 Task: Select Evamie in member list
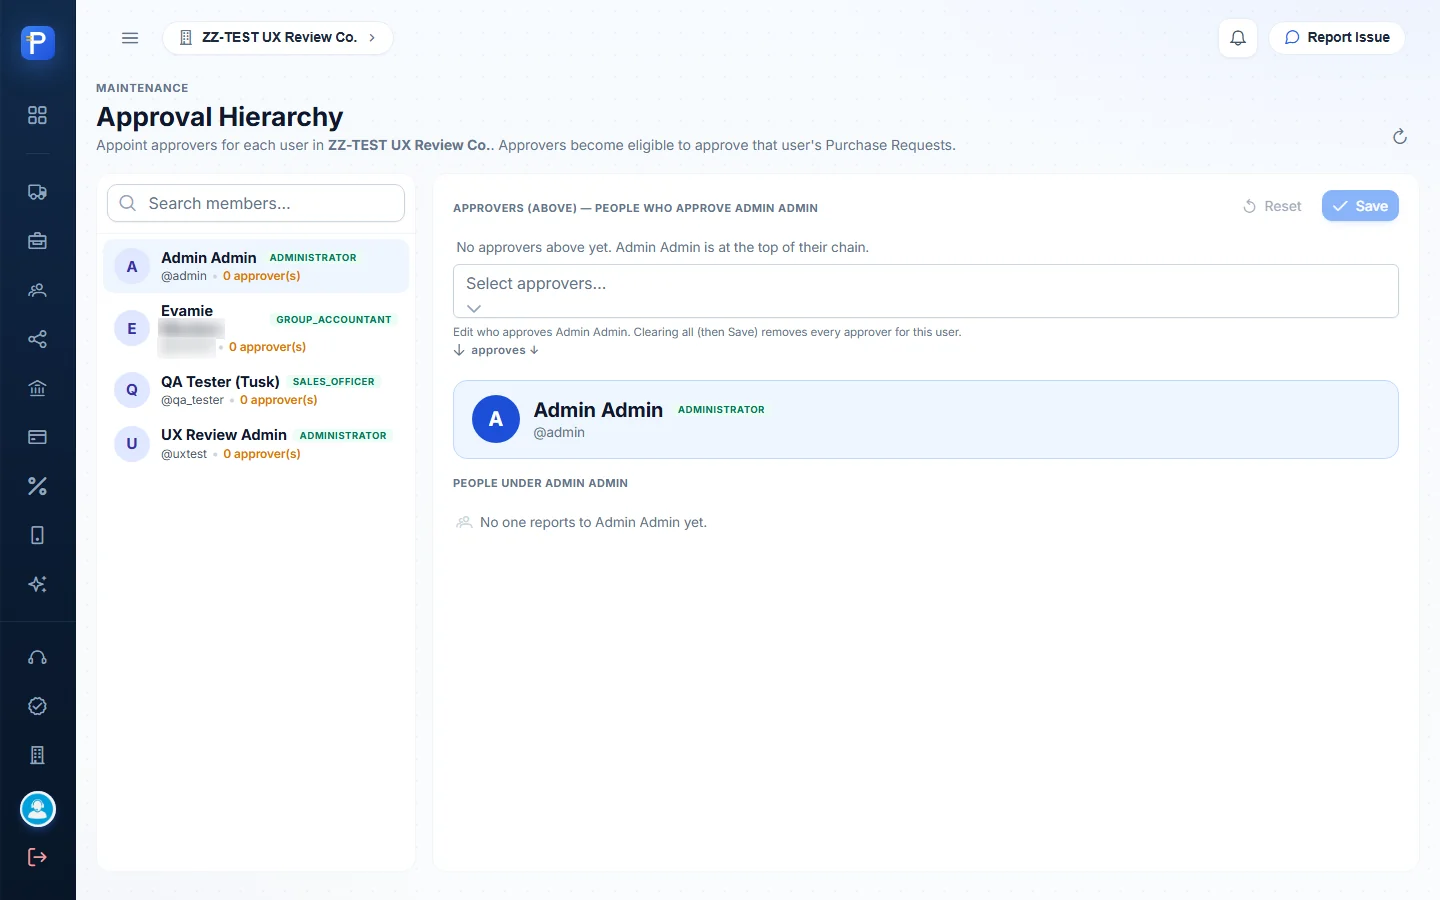point(256,328)
